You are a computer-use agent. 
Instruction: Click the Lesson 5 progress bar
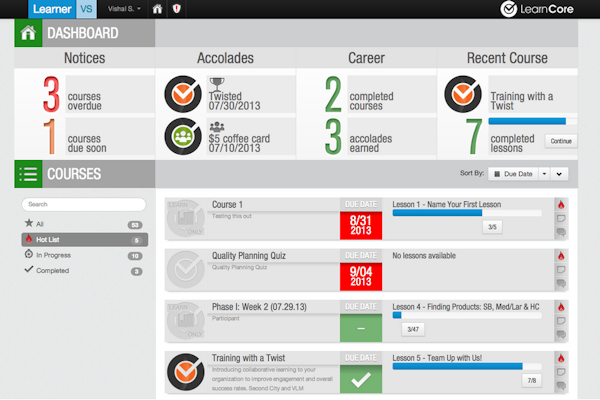pos(466,365)
